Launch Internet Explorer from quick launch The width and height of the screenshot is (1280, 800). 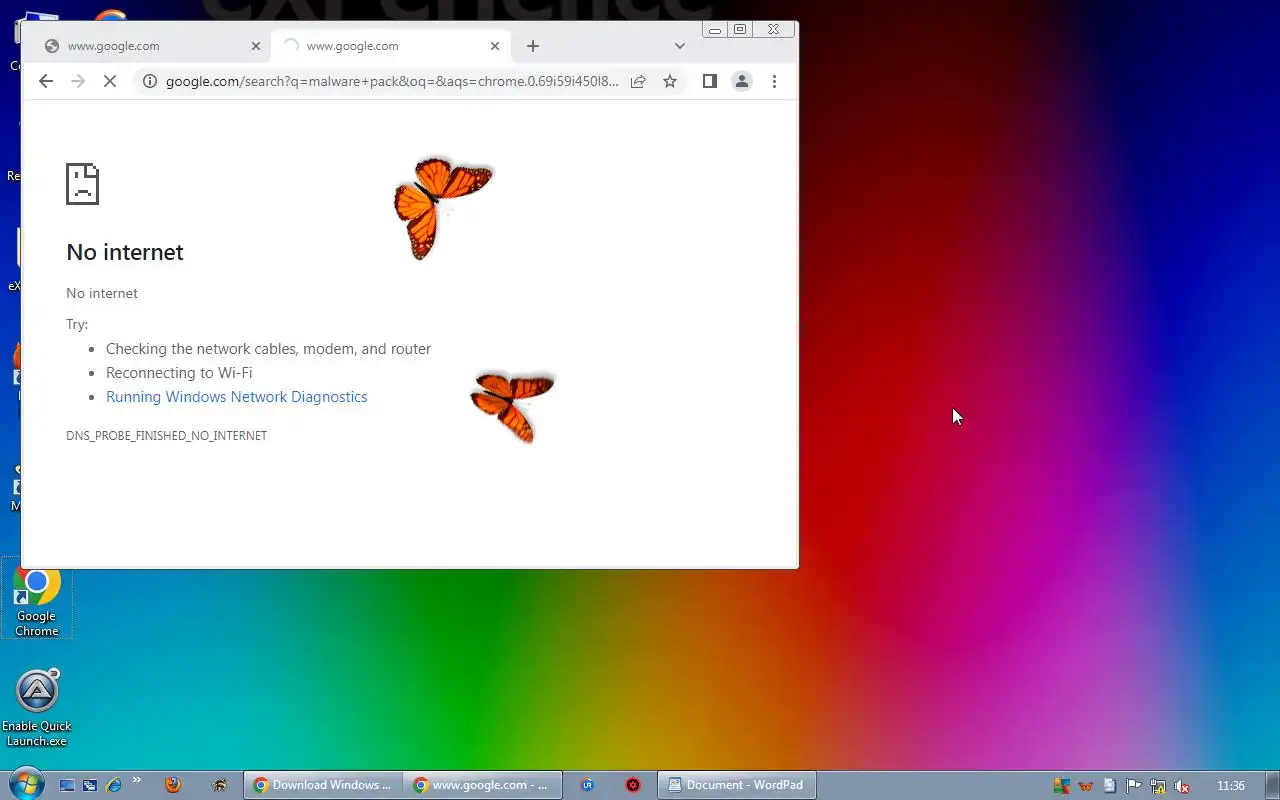tap(114, 786)
